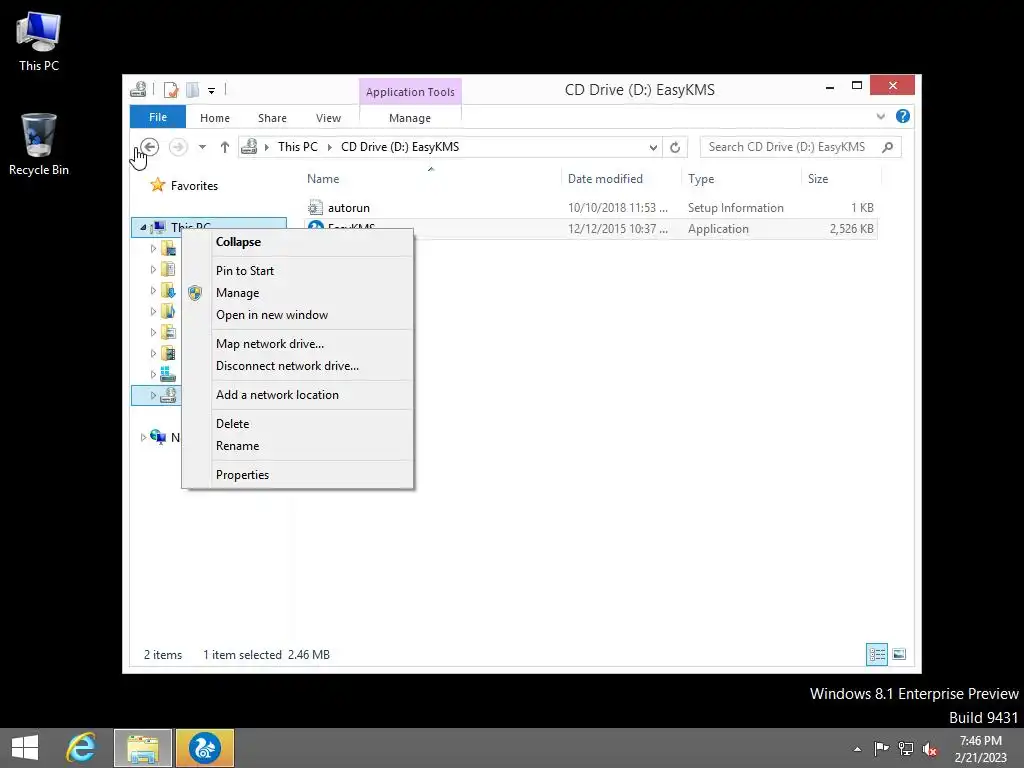Image resolution: width=1024 pixels, height=768 pixels.
Task: Expand the ribbon chevron
Action: click(x=880, y=116)
